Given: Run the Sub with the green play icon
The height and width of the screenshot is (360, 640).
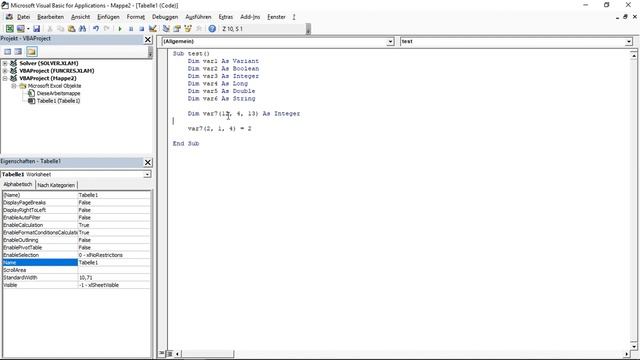Looking at the screenshot, I should pyautogui.click(x=120, y=29).
